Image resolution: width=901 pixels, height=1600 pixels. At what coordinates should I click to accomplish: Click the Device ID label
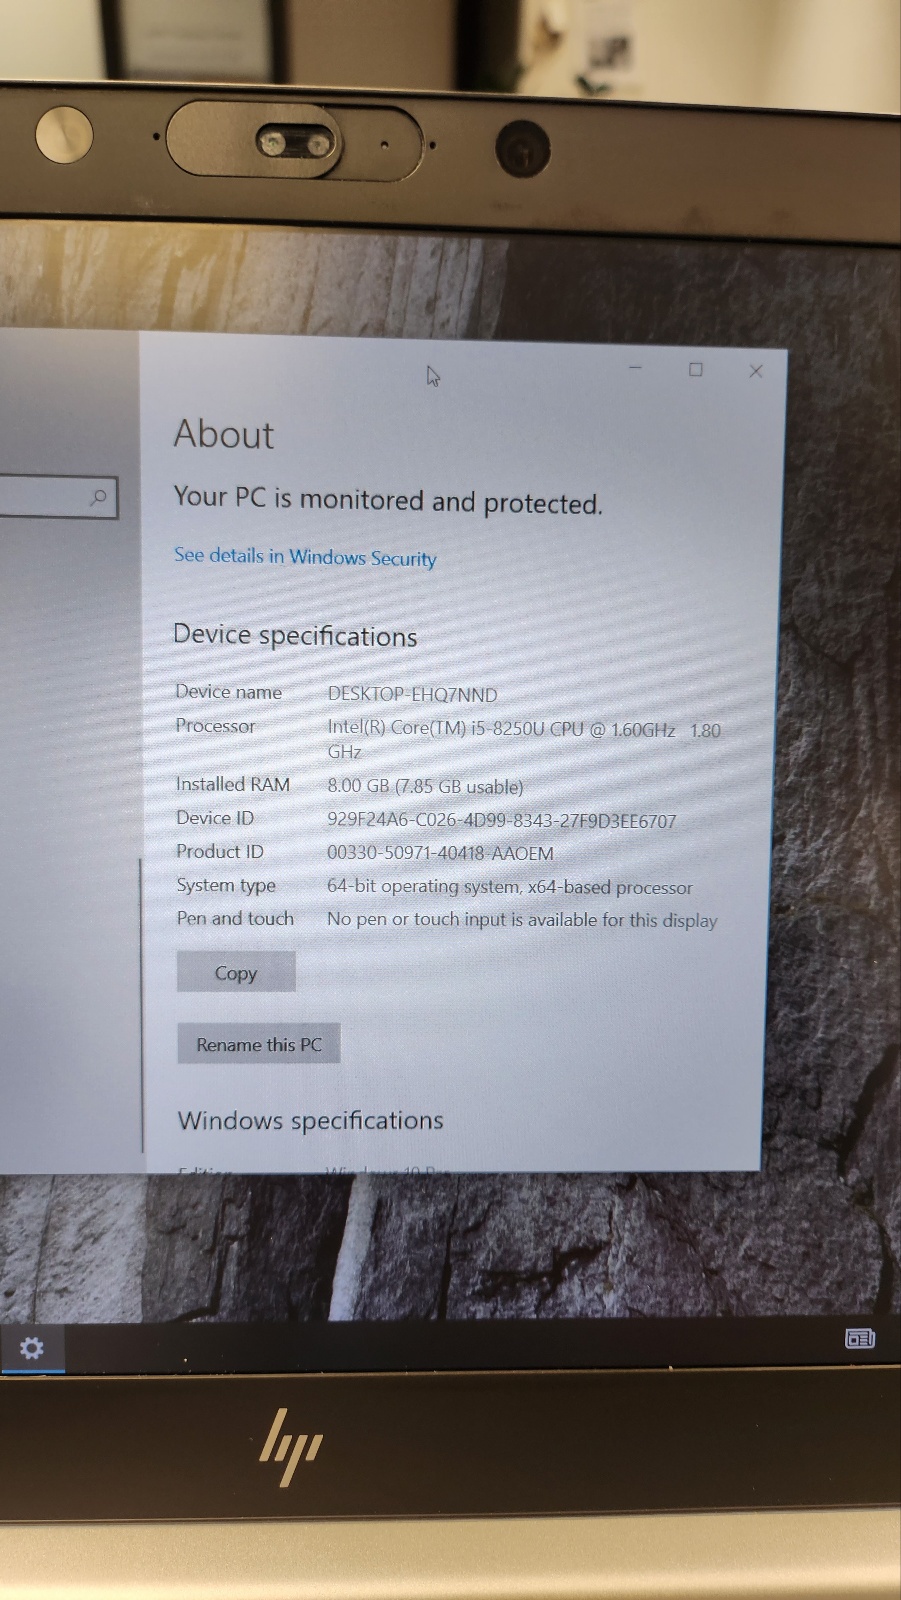point(215,818)
